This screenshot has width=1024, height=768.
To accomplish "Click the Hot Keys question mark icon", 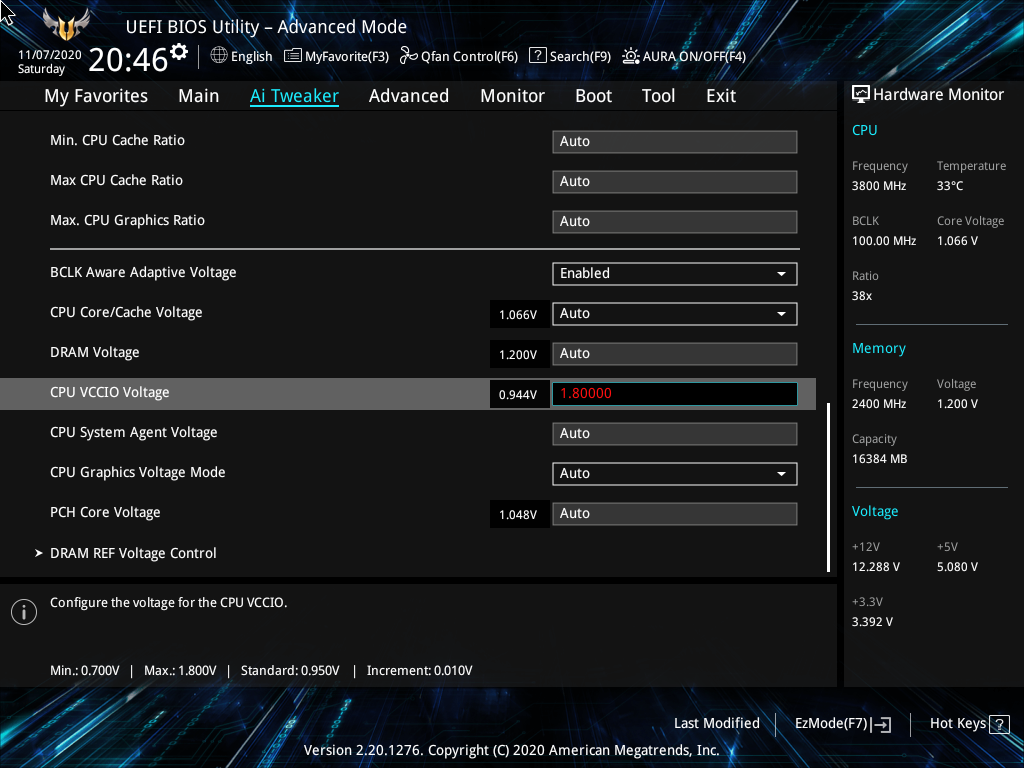I will 1000,724.
